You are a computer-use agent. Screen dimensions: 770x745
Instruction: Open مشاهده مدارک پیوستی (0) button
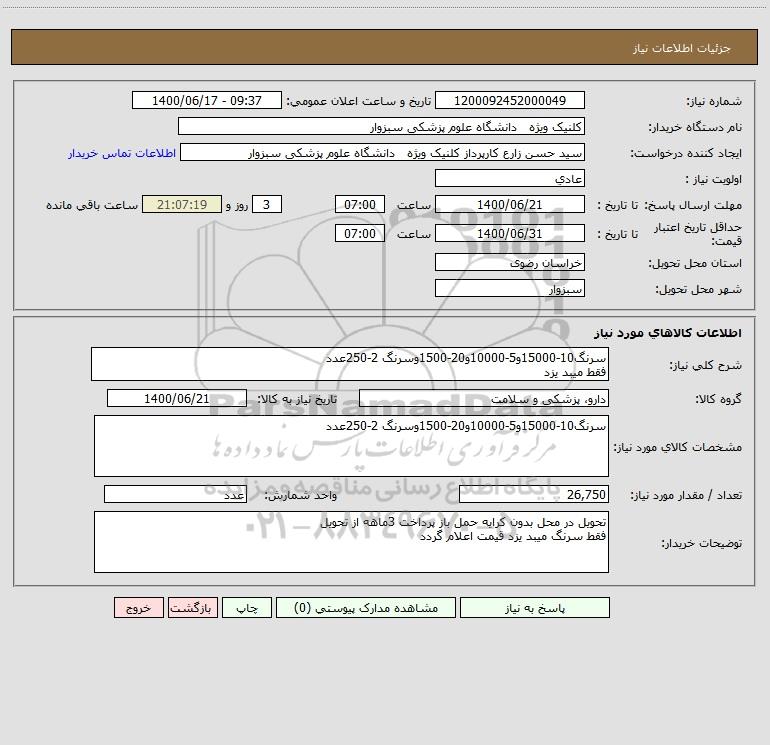[x=366, y=608]
